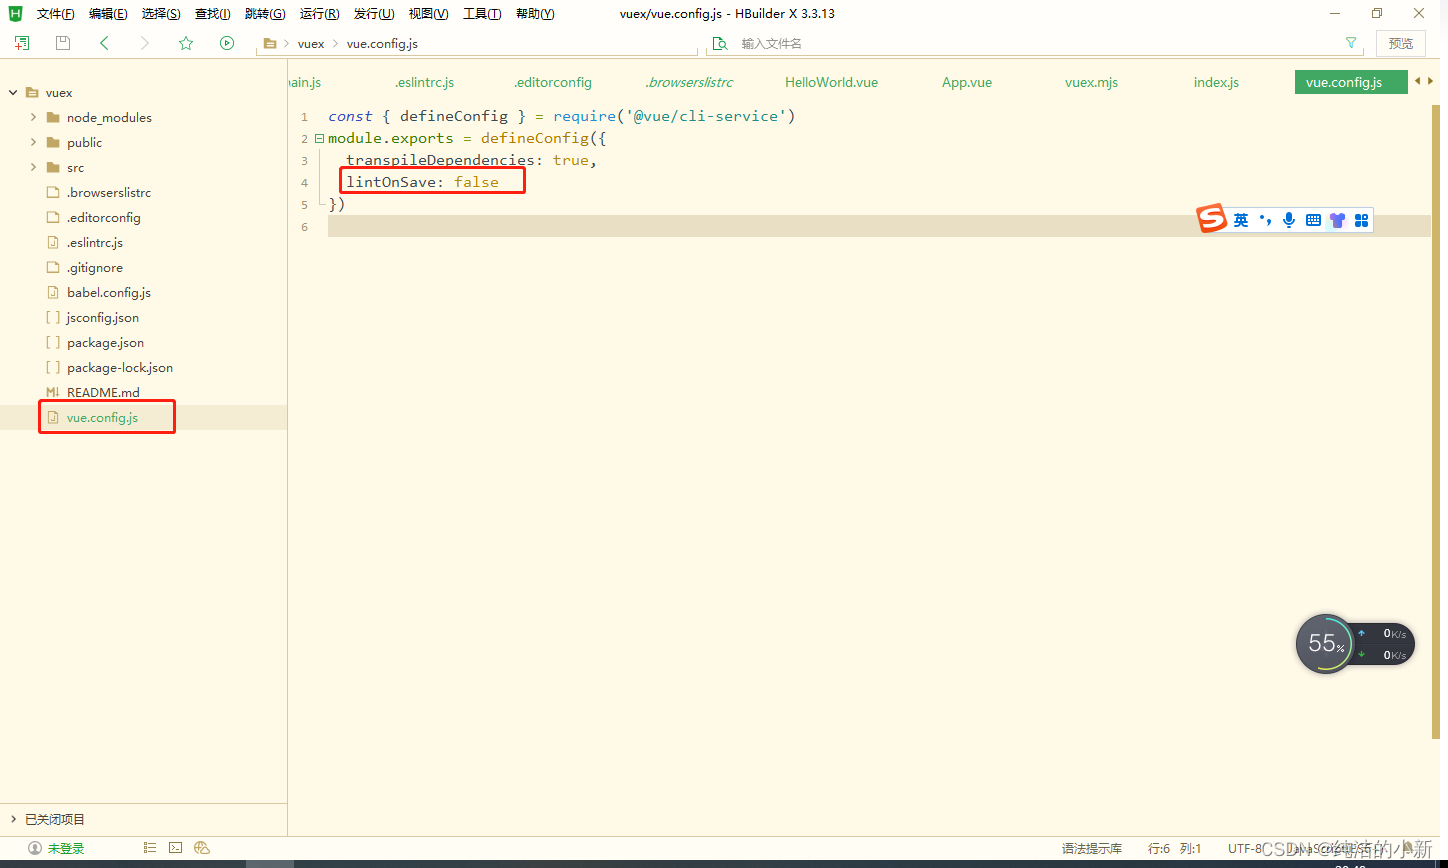Click the filter funnel icon
1448x868 pixels.
[1351, 43]
